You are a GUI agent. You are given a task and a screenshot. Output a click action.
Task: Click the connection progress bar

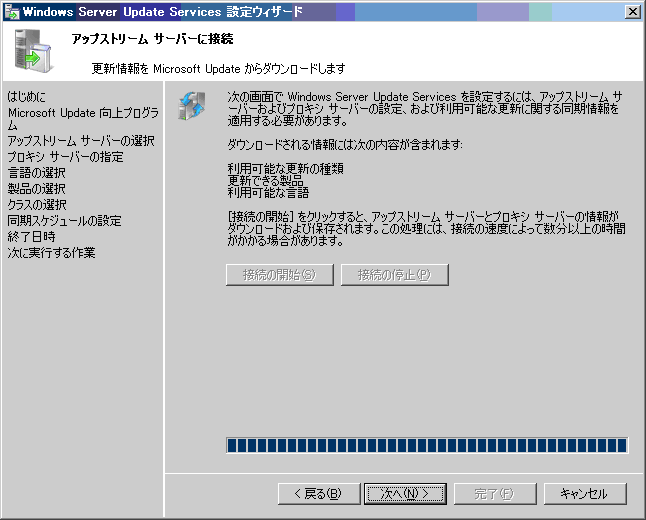(x=427, y=445)
